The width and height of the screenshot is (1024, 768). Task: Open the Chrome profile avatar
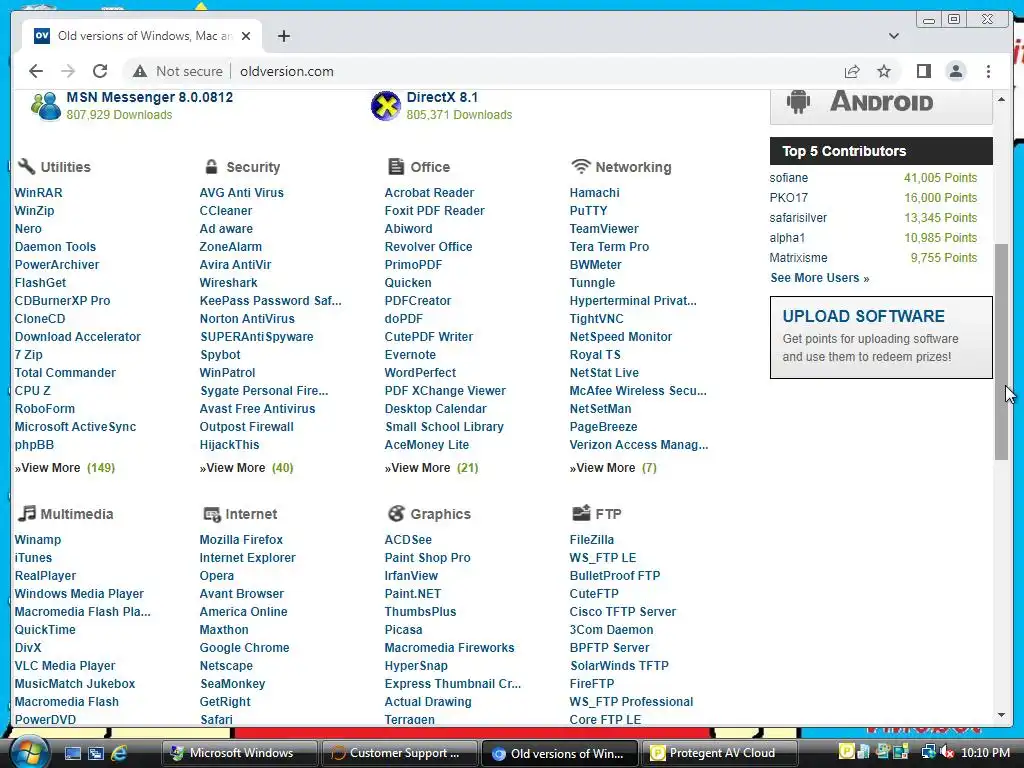coord(955,71)
